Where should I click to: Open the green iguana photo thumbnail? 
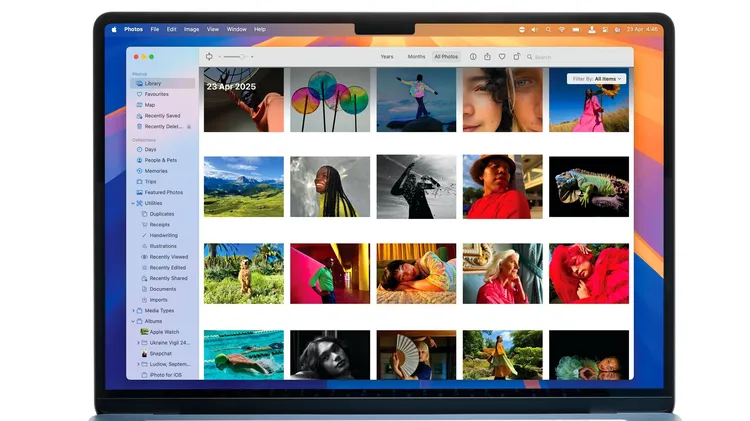coord(588,187)
